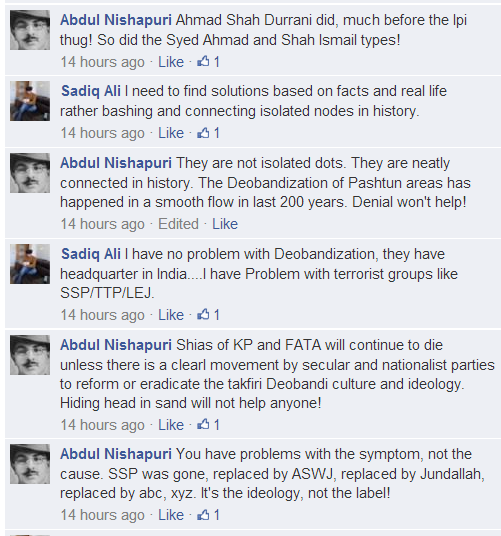This screenshot has height=536, width=501.
Task: Like the 'not isolated dots' comment
Action: [225, 224]
